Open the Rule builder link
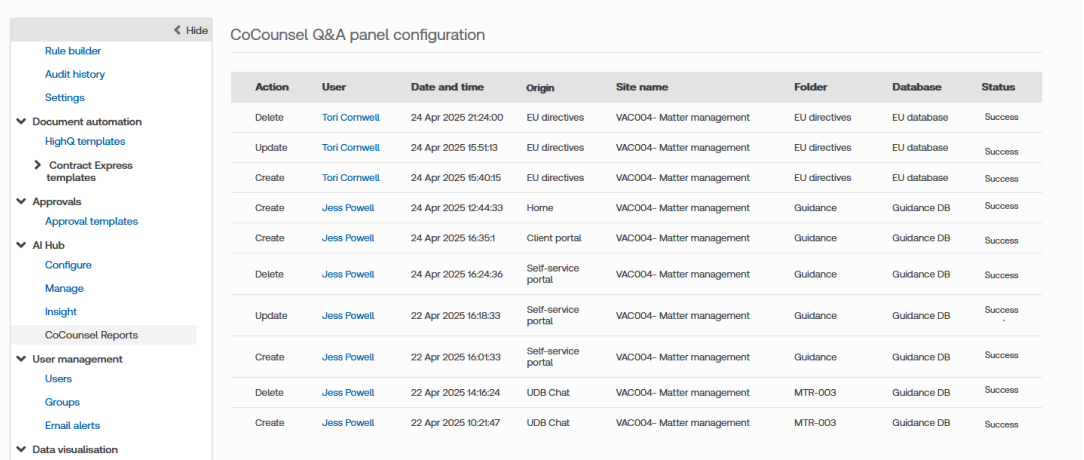This screenshot has width=1084, height=460. click(73, 51)
